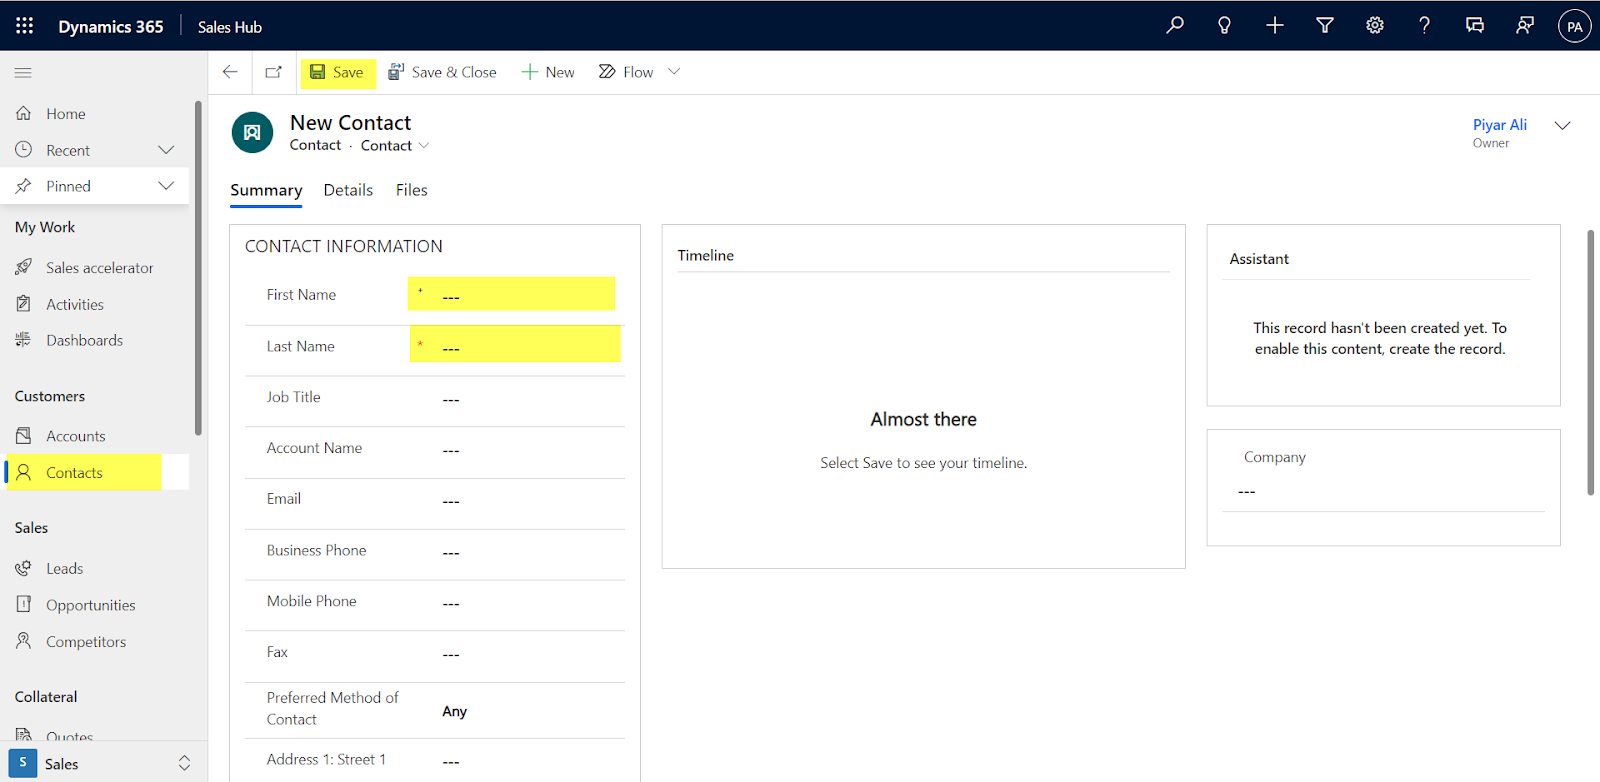
Task: Open the app launcher waffle icon
Action: pyautogui.click(x=25, y=26)
